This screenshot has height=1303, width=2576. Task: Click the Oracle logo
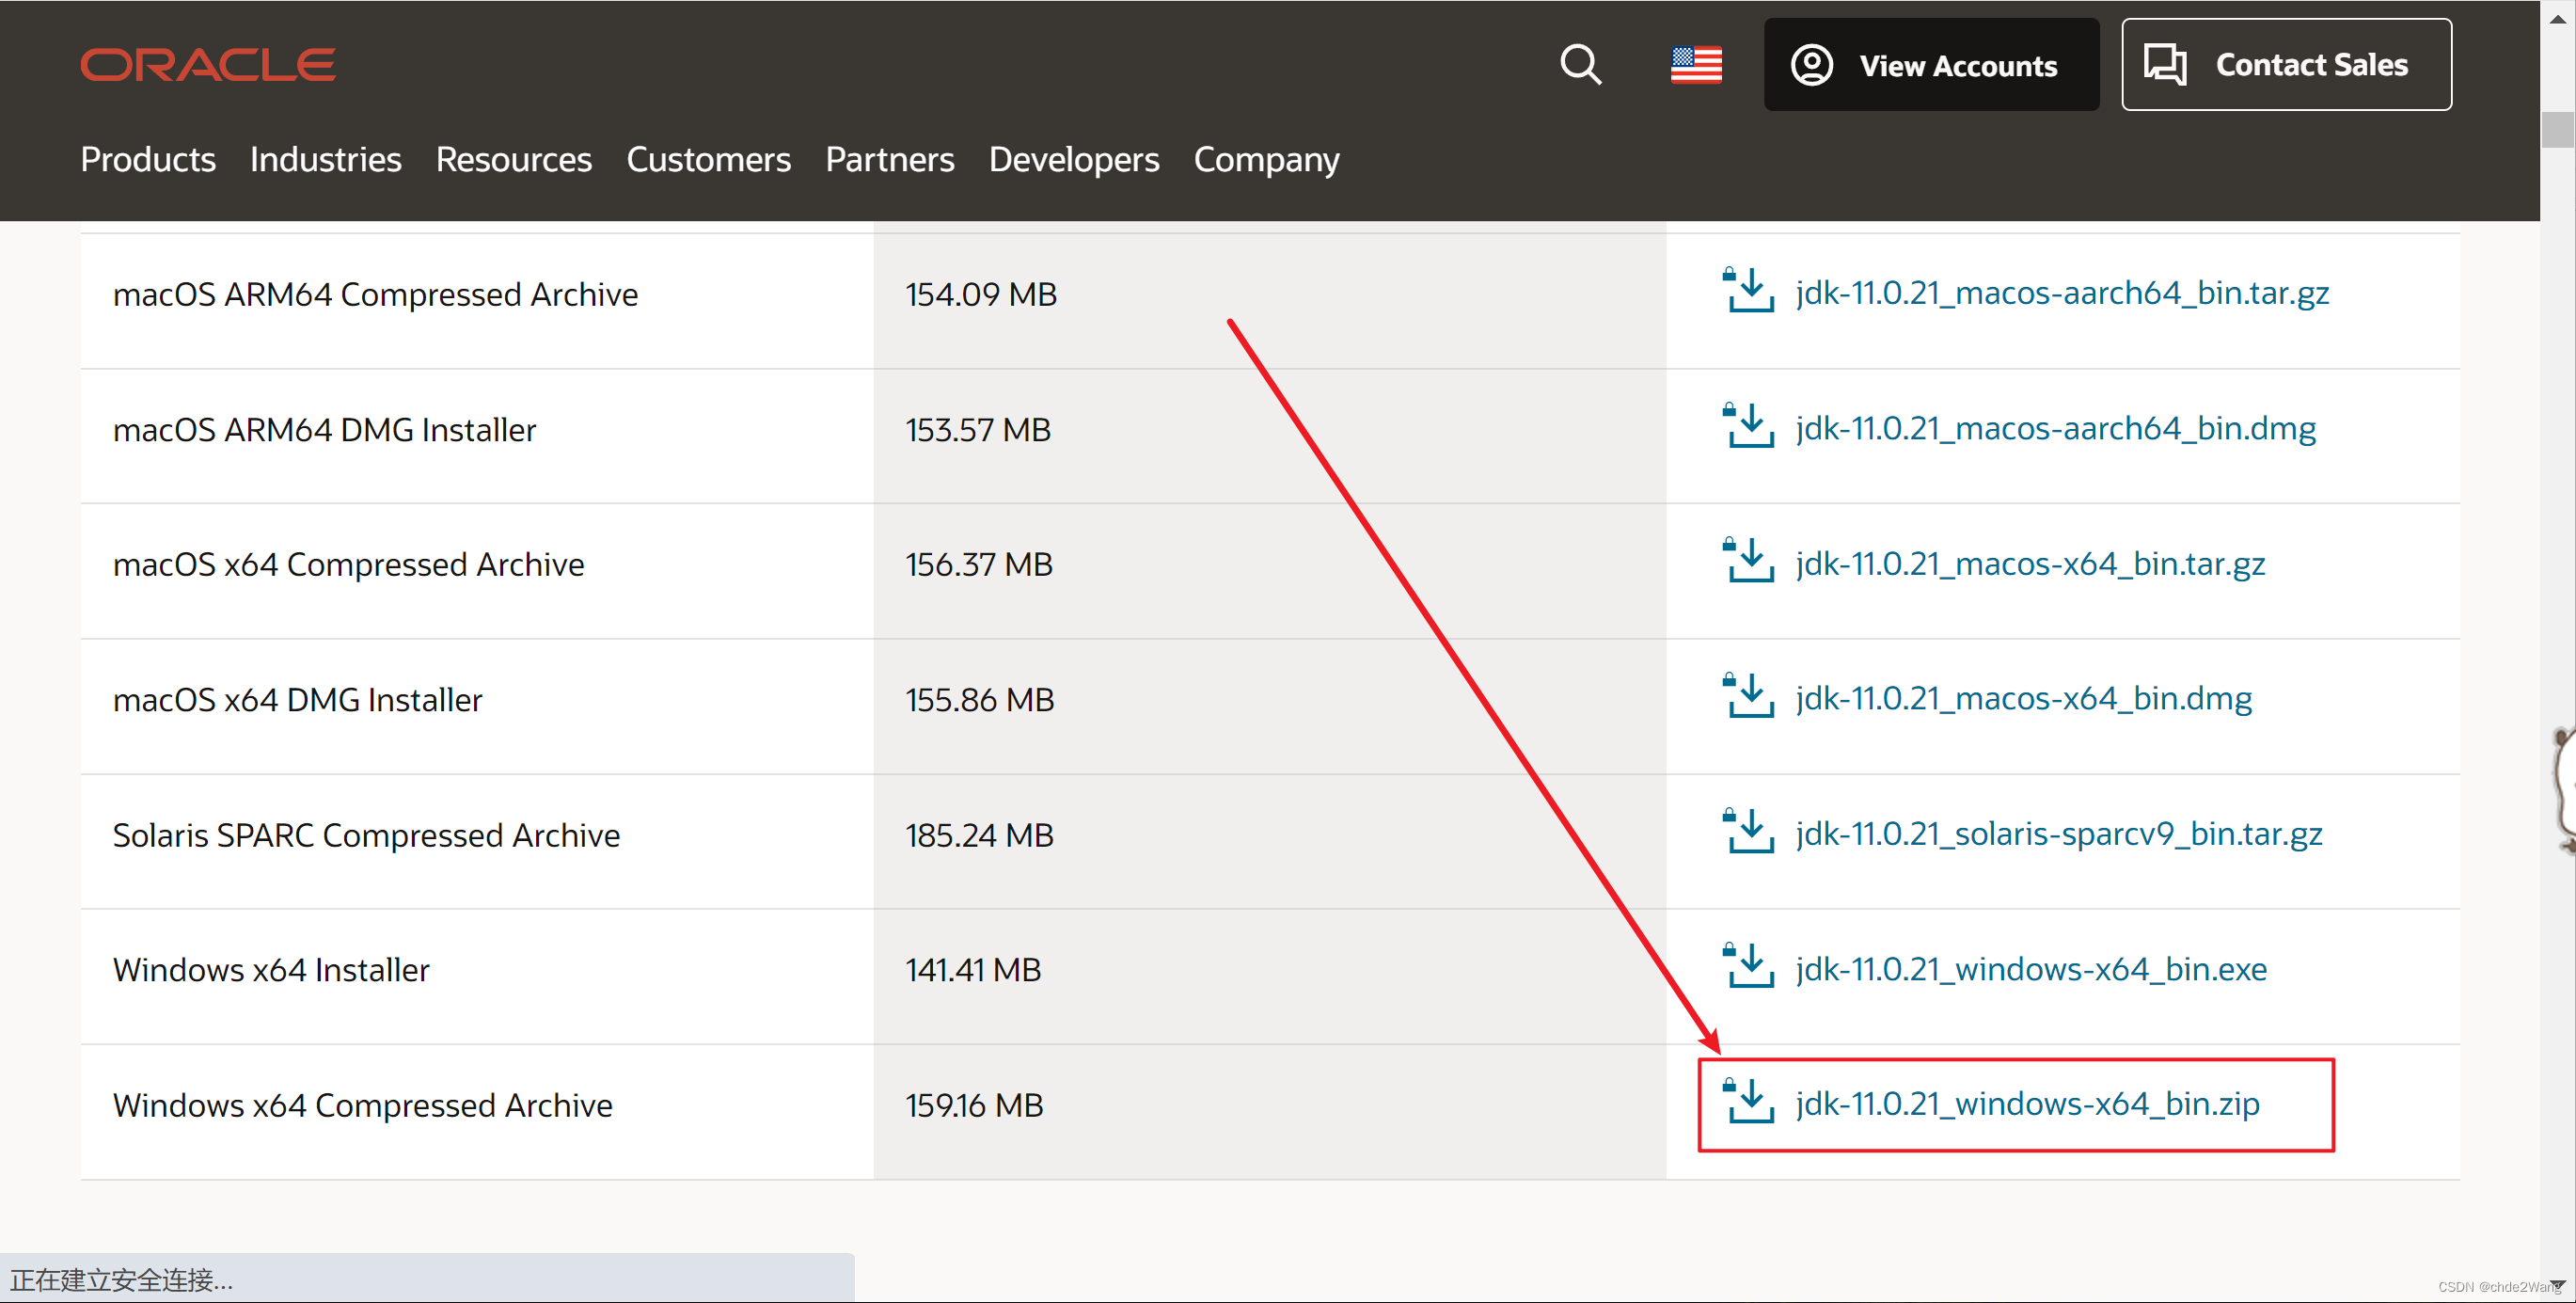coord(208,65)
